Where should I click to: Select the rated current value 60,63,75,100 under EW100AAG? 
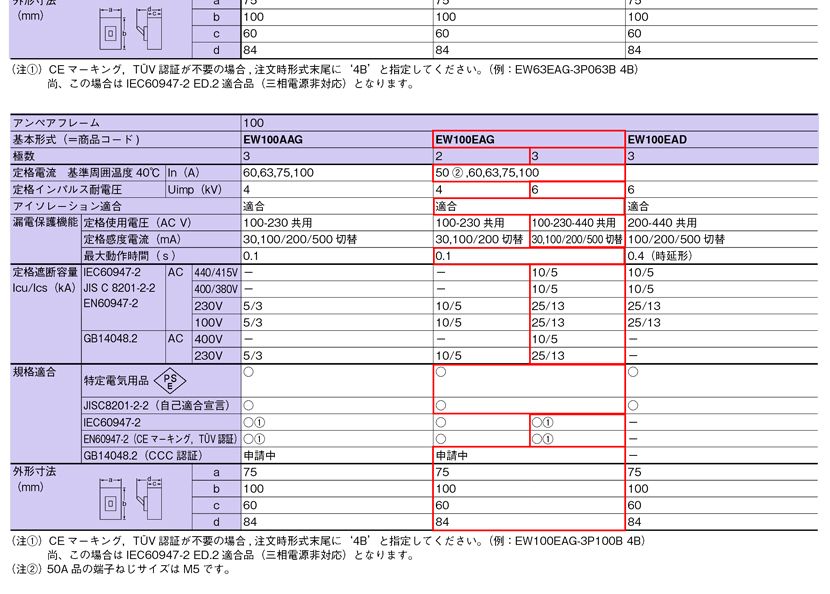click(278, 173)
